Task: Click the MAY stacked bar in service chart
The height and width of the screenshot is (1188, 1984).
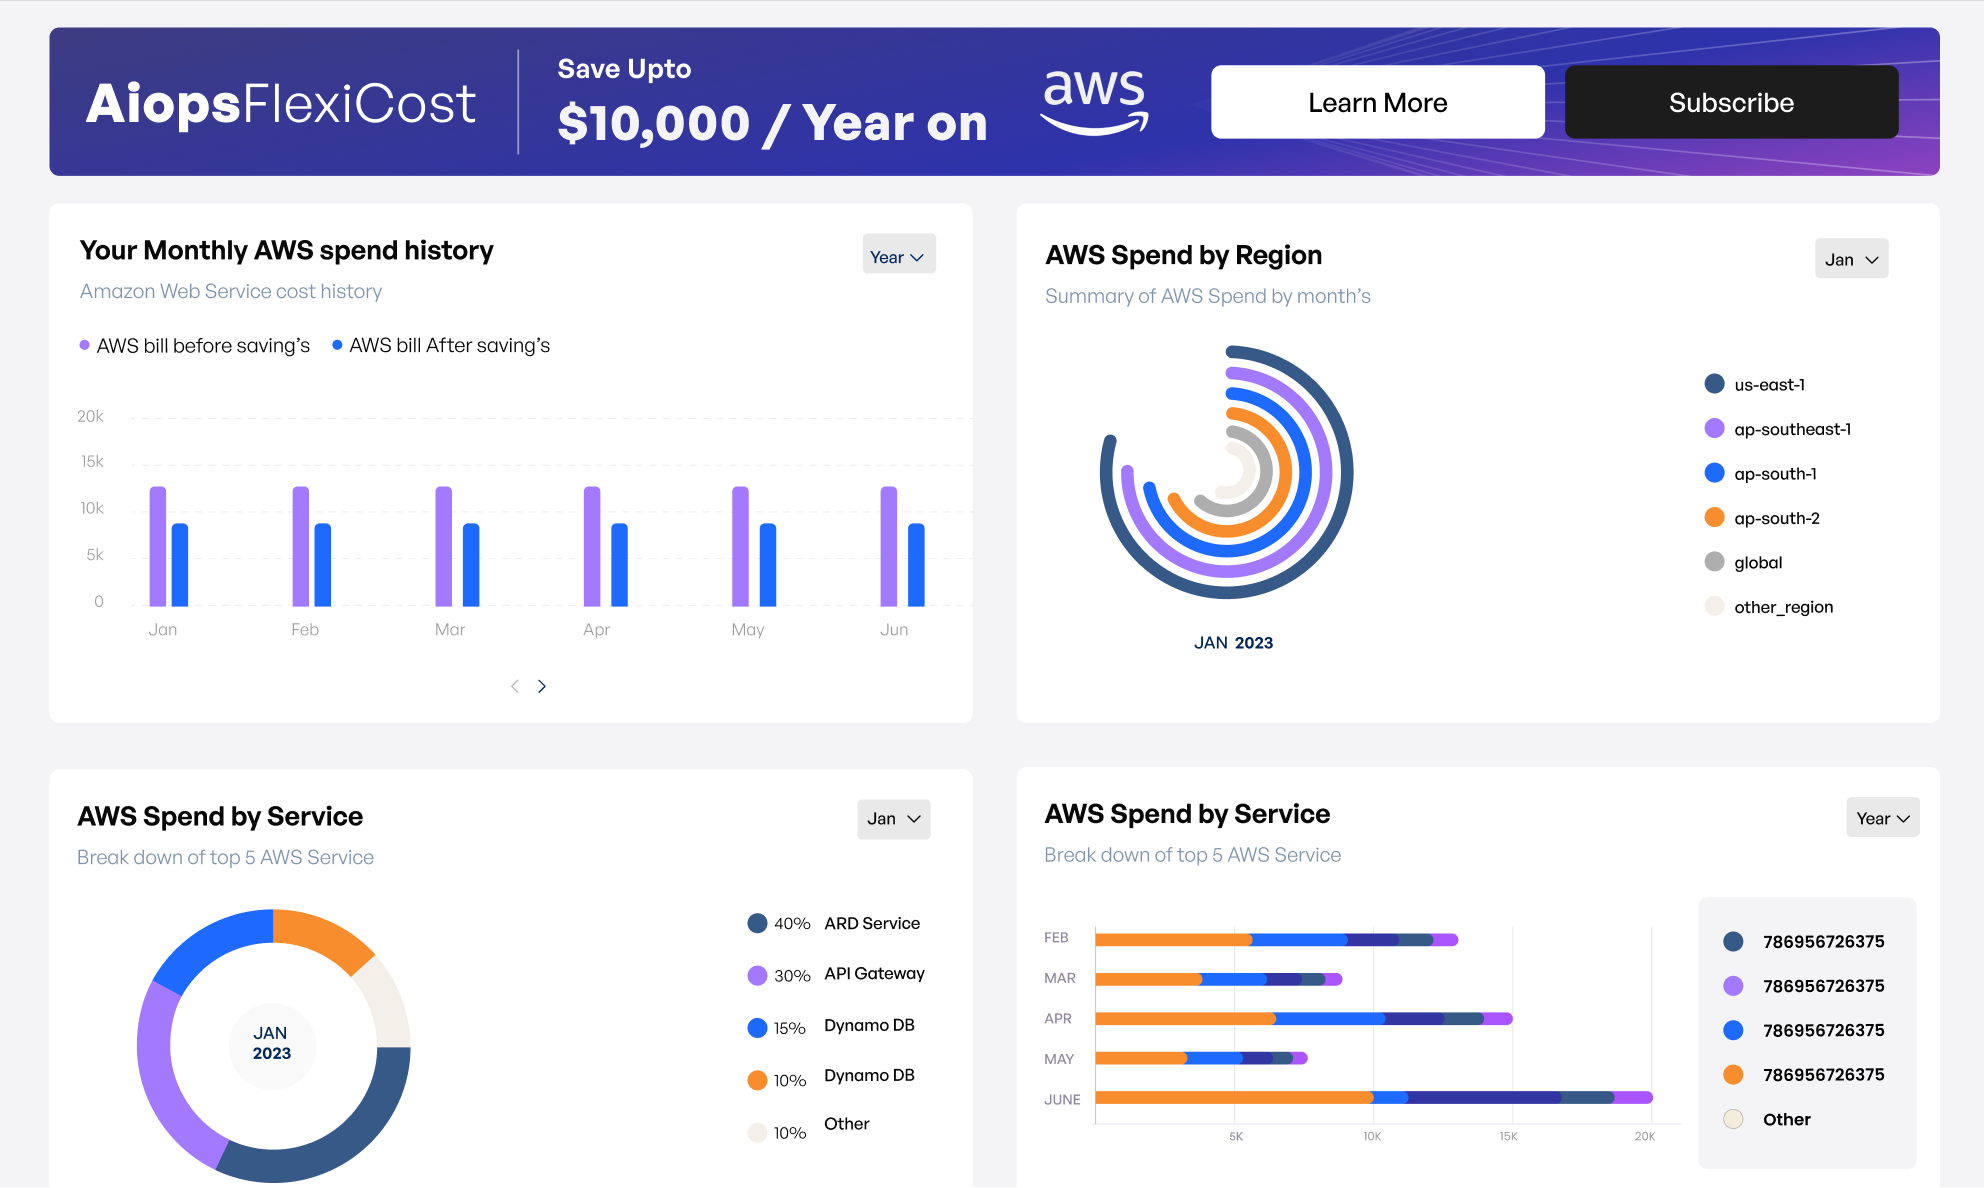Action: 1202,1057
